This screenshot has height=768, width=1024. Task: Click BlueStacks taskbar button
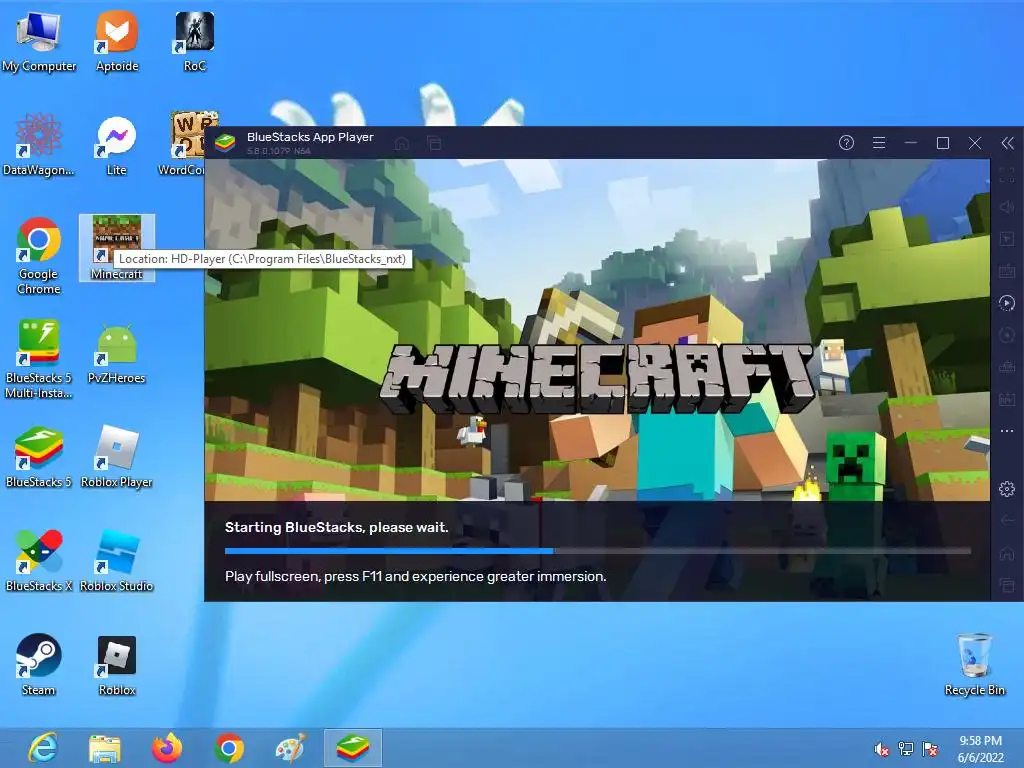tap(353, 748)
